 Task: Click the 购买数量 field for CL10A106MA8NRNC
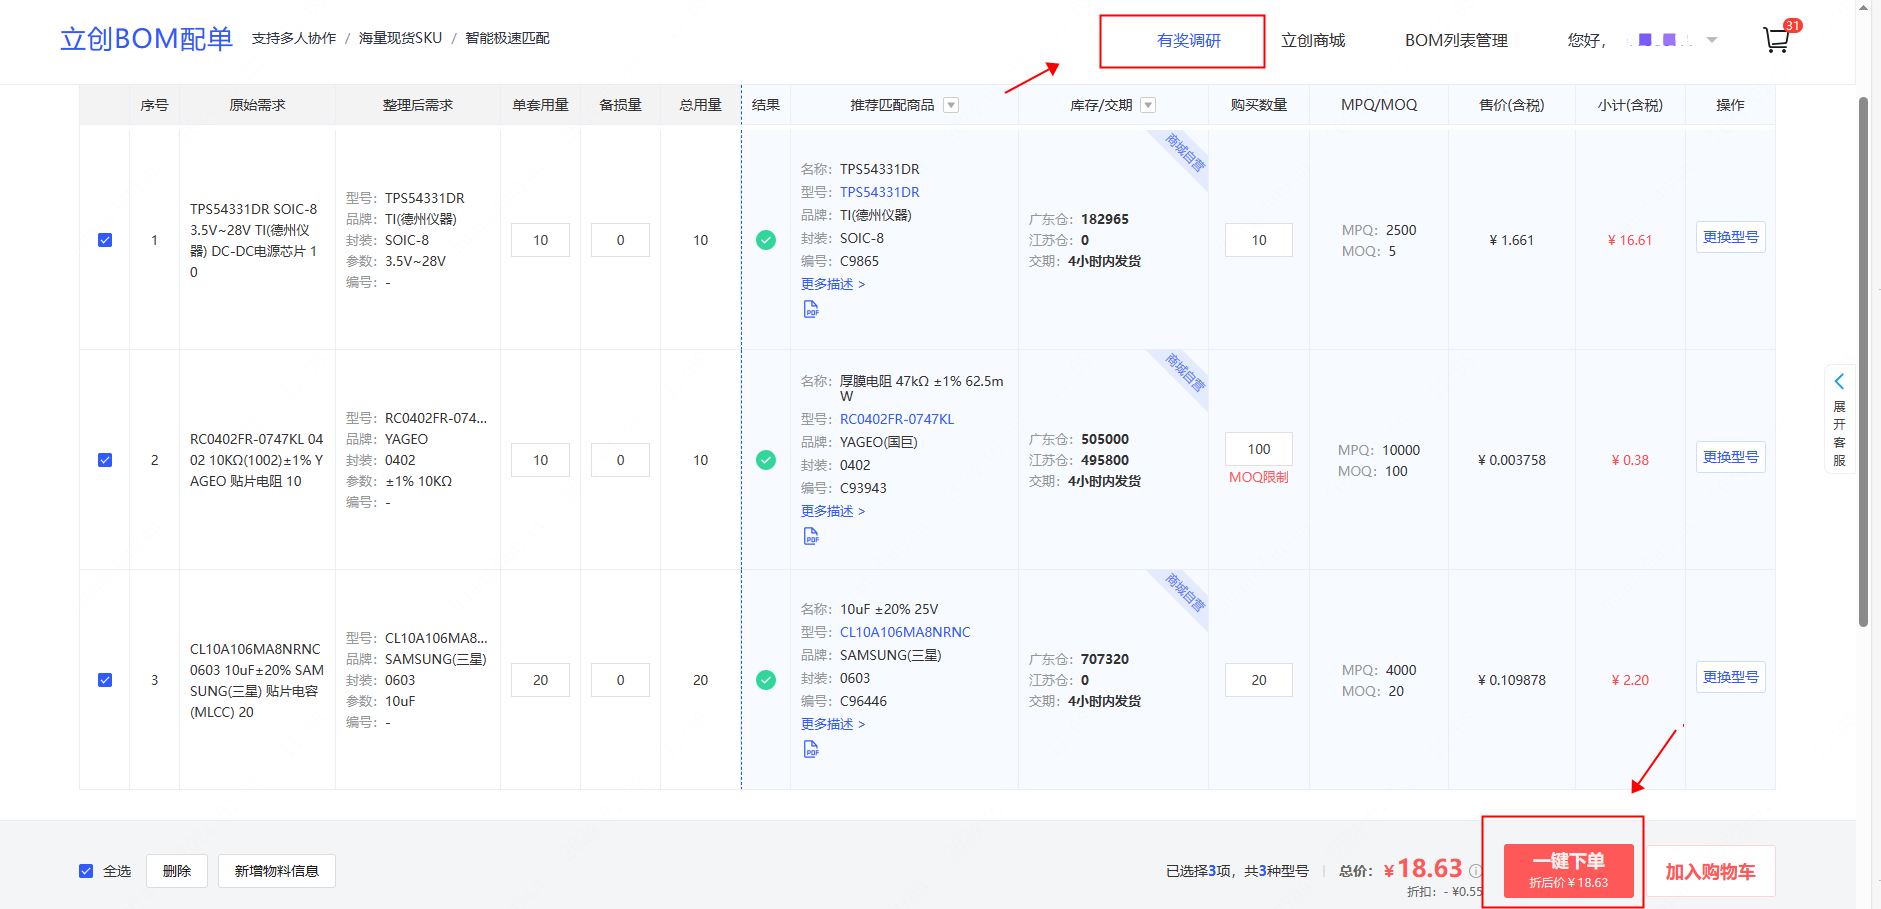[1259, 680]
